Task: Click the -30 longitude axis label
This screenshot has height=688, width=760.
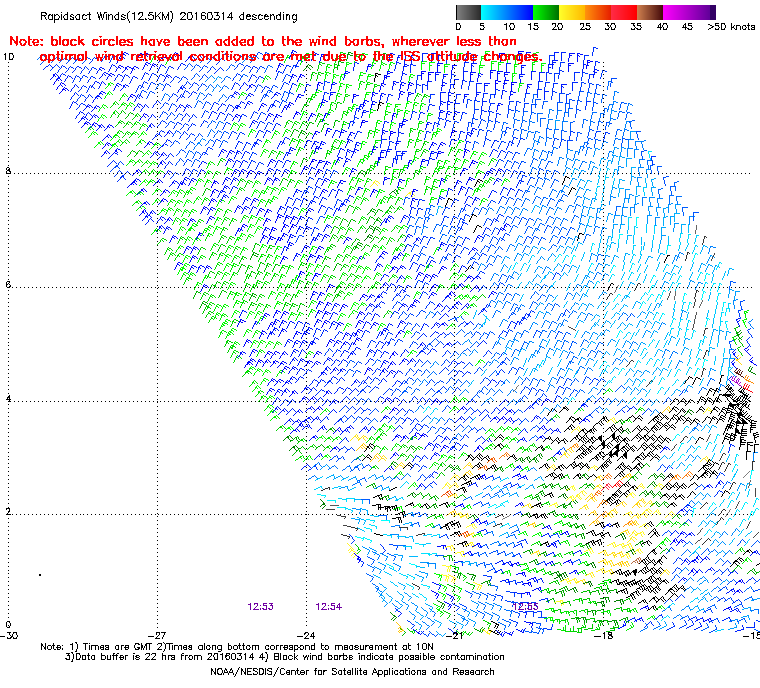Action: [x=9, y=635]
